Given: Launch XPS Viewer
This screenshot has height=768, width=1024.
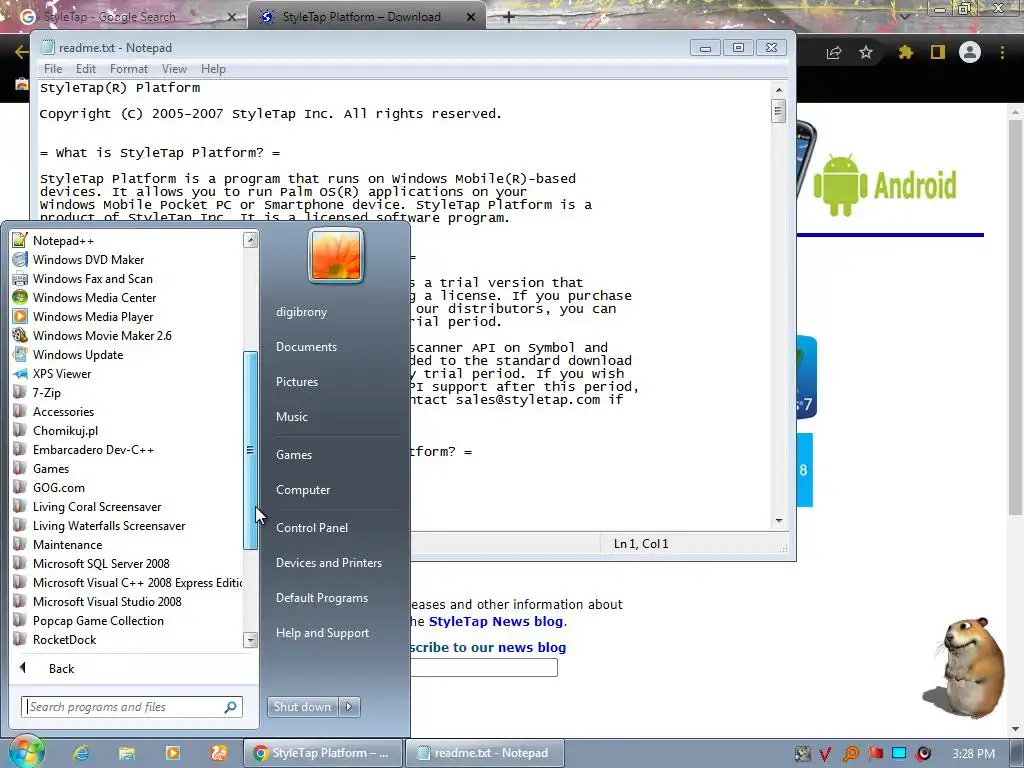Looking at the screenshot, I should pyautogui.click(x=61, y=373).
